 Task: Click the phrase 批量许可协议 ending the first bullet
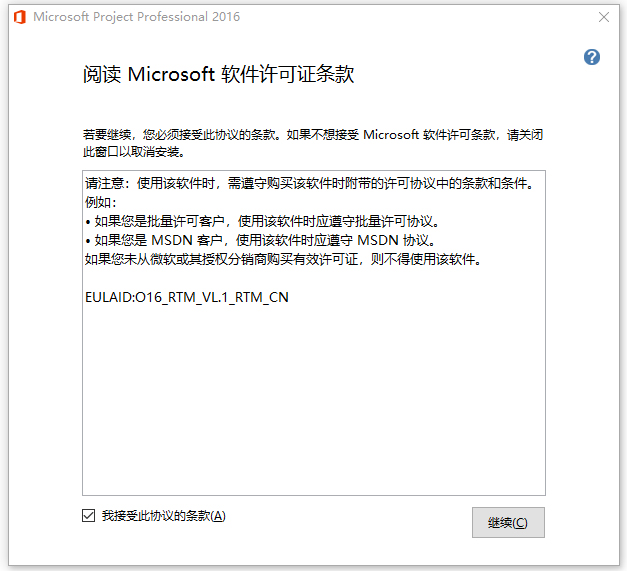(x=403, y=222)
